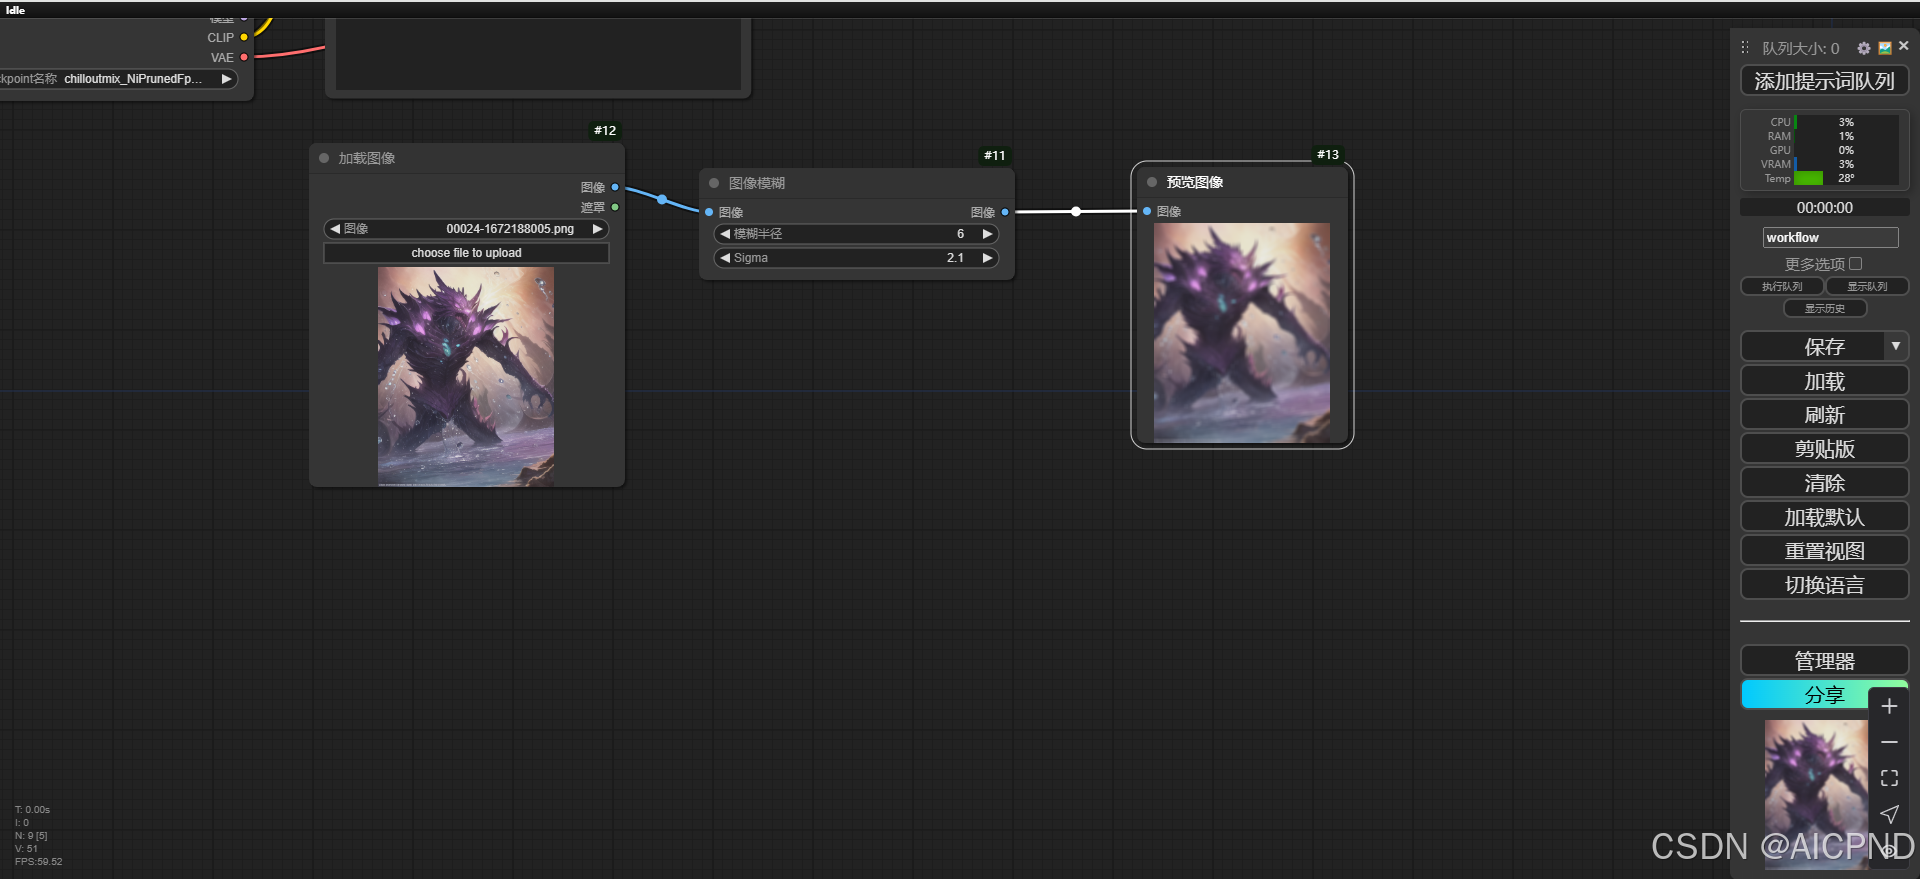Grab the panel drag-handle dots
This screenshot has height=879, width=1920.
pos(1745,48)
